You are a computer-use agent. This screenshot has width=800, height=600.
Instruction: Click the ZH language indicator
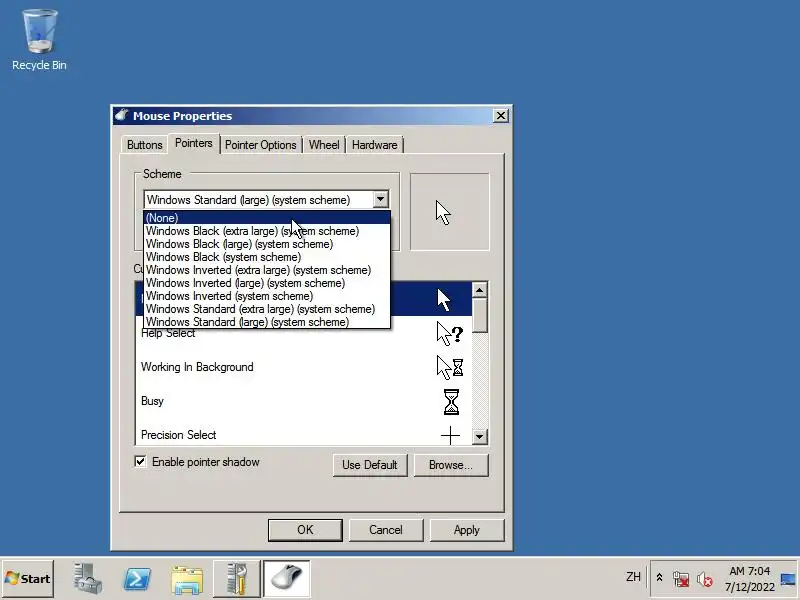[633, 577]
